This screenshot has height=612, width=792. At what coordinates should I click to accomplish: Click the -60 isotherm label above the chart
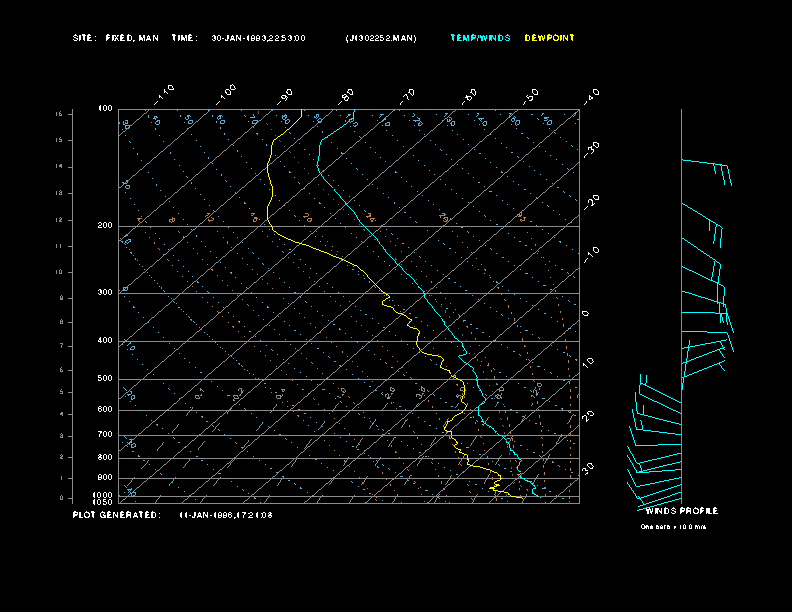(x=469, y=96)
